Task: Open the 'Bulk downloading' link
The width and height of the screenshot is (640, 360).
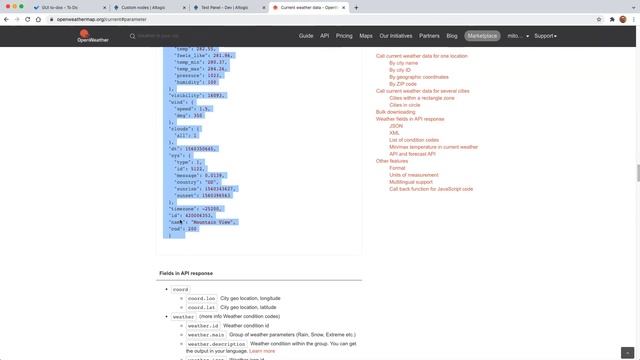Action: [x=395, y=112]
